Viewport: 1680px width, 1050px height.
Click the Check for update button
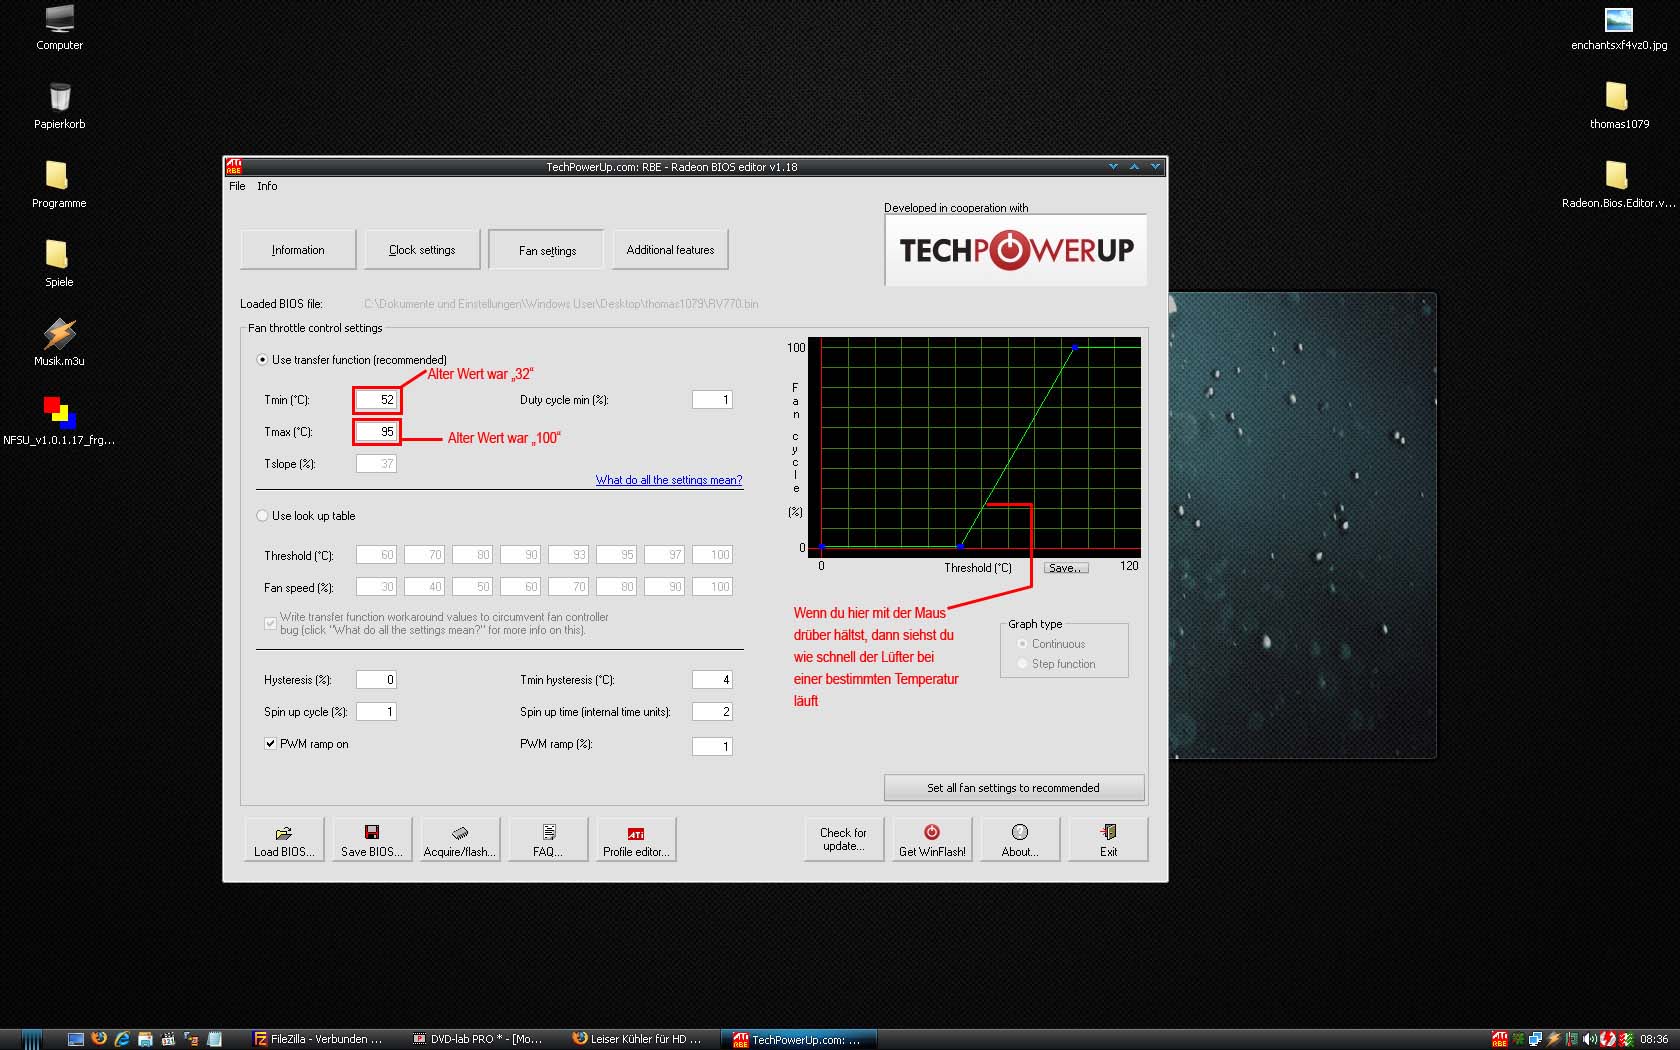[x=844, y=840]
